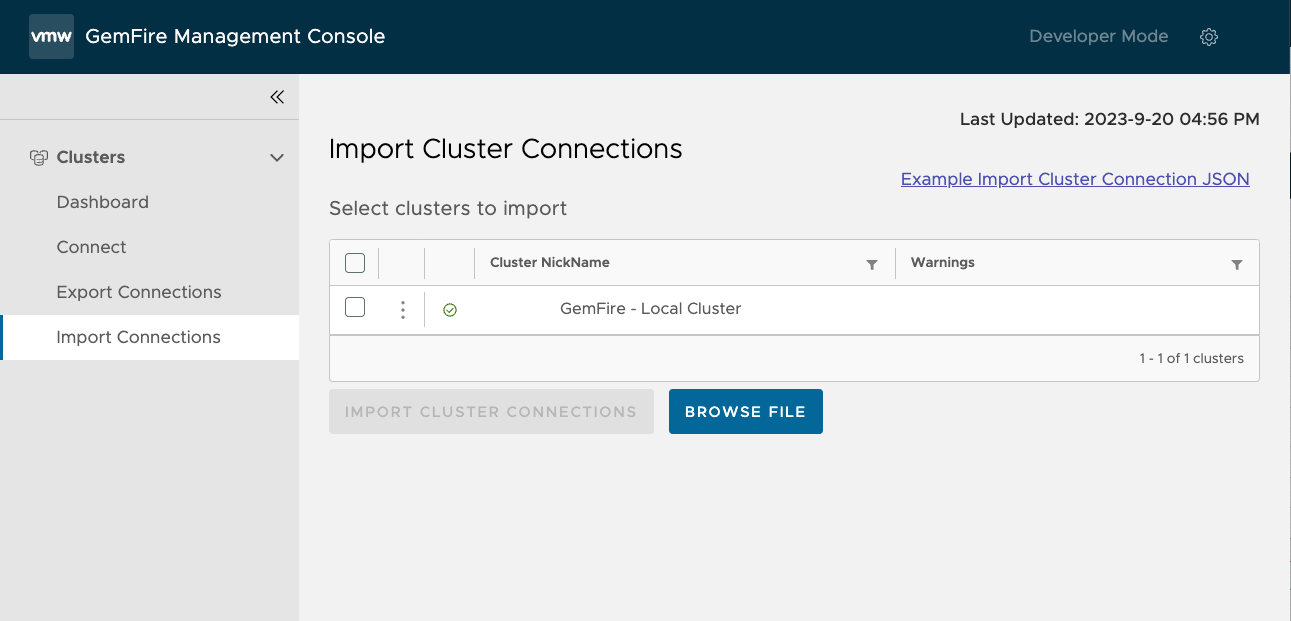The width and height of the screenshot is (1291, 621).
Task: Click the Warnings column header
Action: coord(943,262)
